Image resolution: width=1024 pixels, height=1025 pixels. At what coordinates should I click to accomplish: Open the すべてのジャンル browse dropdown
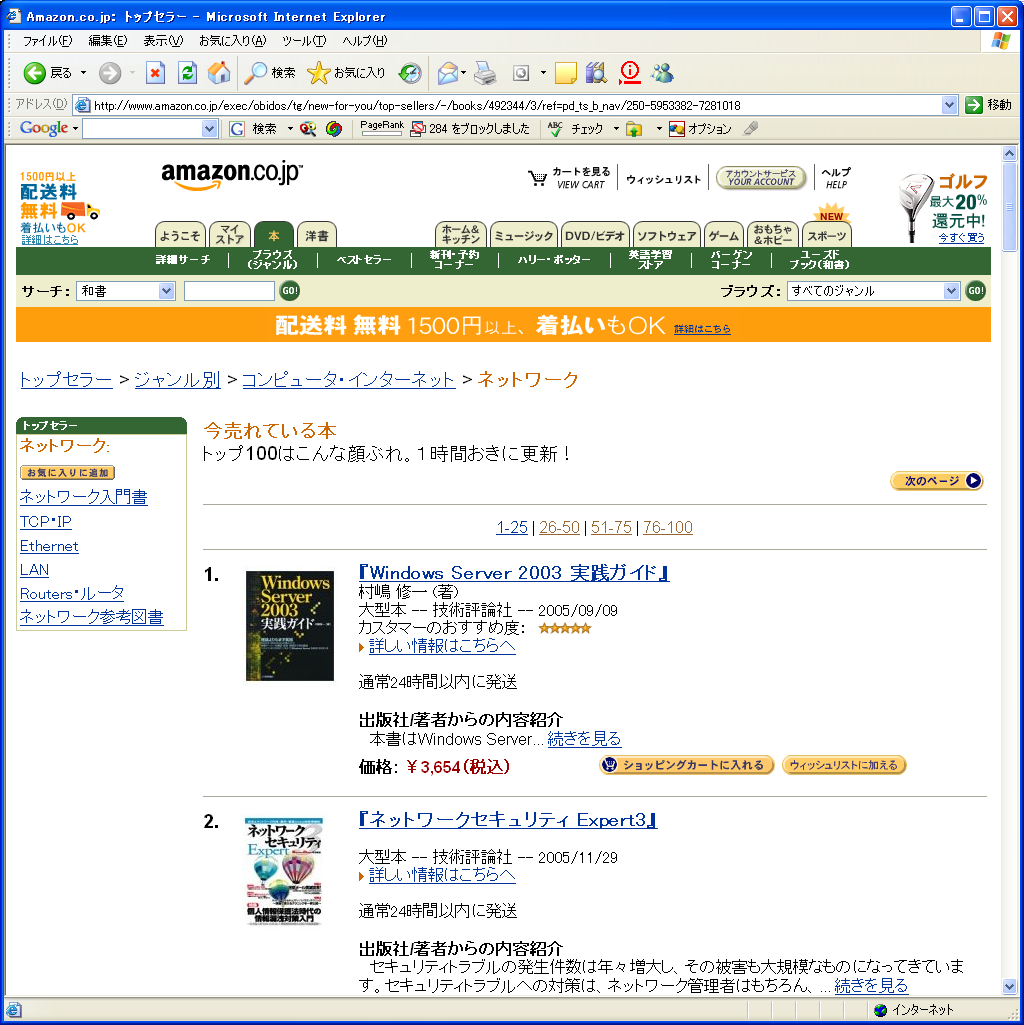coord(951,291)
